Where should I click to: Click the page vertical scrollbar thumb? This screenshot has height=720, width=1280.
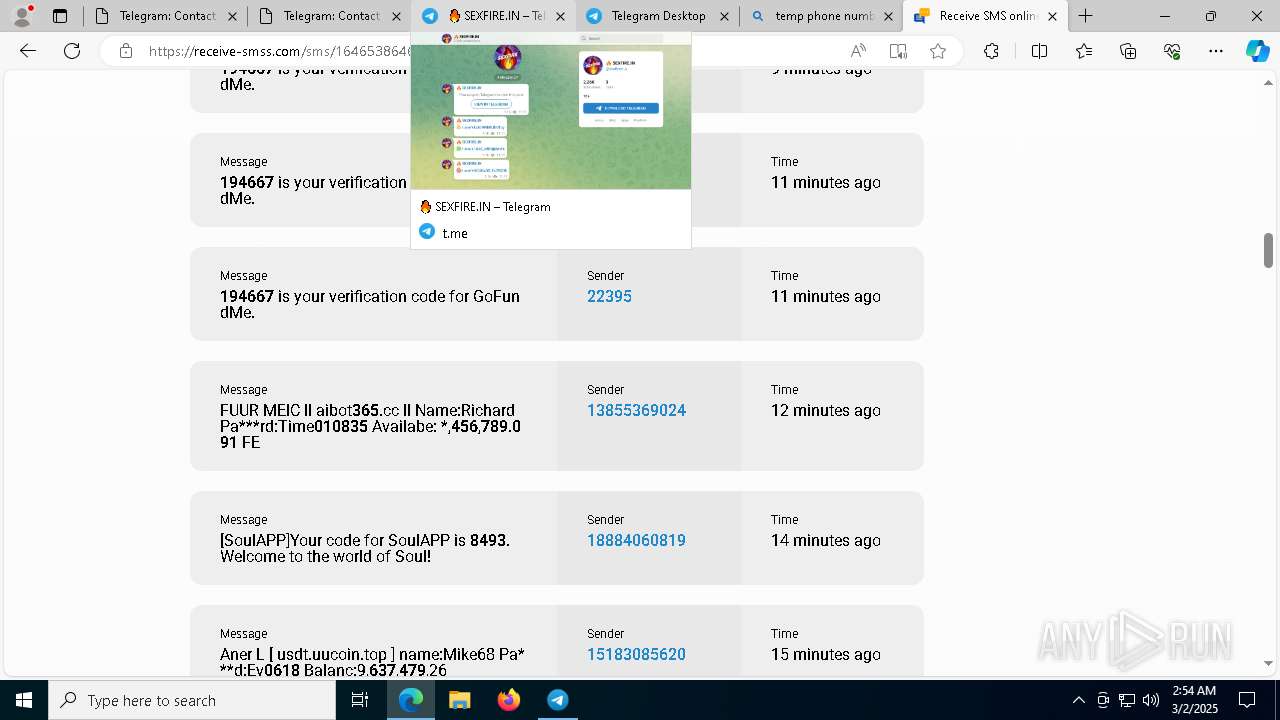point(1269,250)
